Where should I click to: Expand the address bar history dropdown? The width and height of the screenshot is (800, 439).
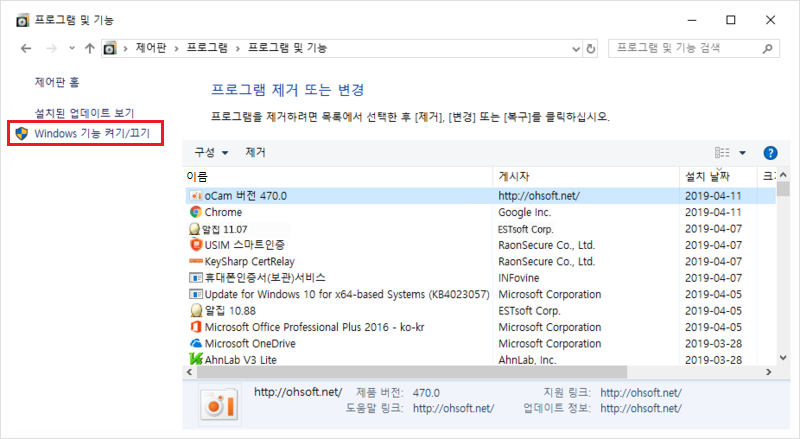tap(576, 49)
